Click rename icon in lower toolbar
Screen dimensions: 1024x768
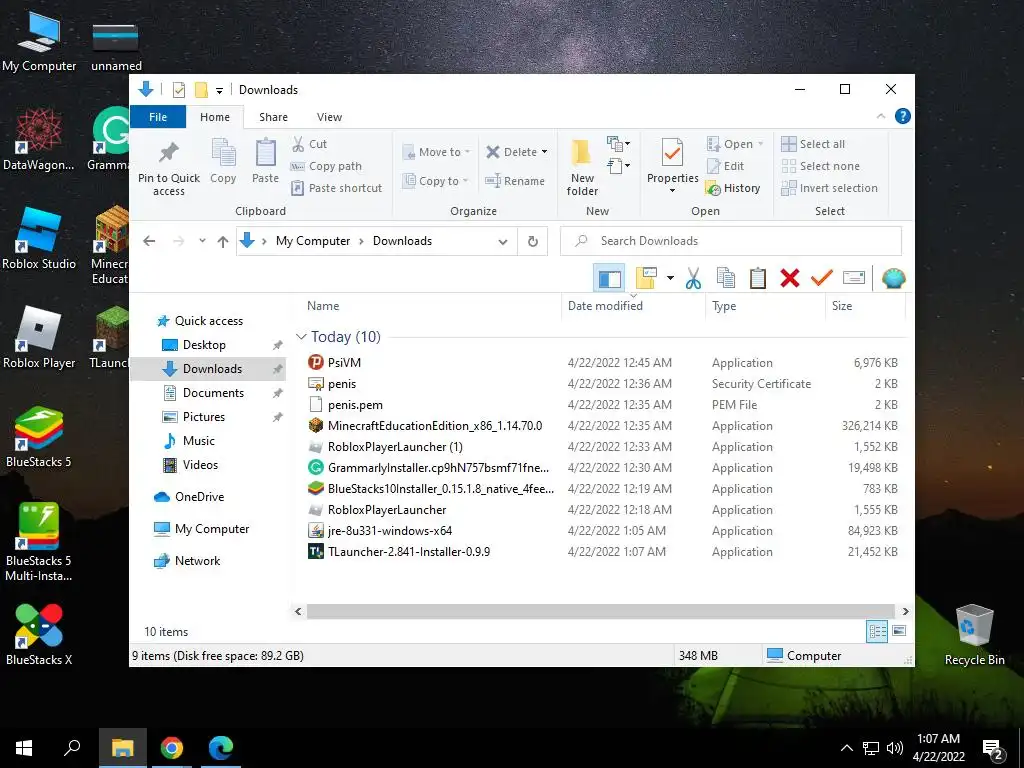[x=854, y=279]
